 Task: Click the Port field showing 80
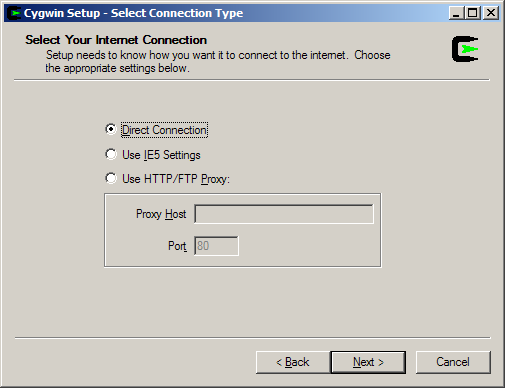(x=216, y=246)
